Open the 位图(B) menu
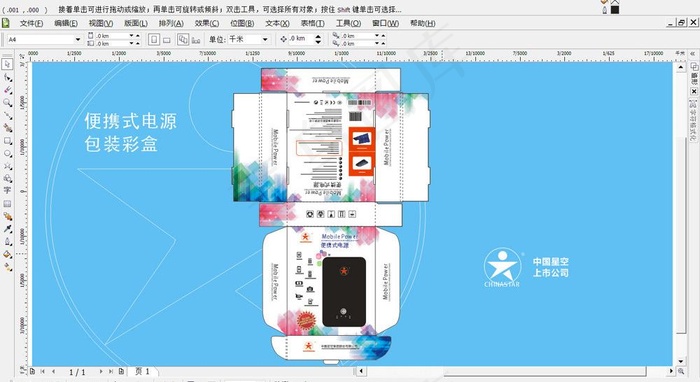This screenshot has height=382, width=700. [242, 23]
